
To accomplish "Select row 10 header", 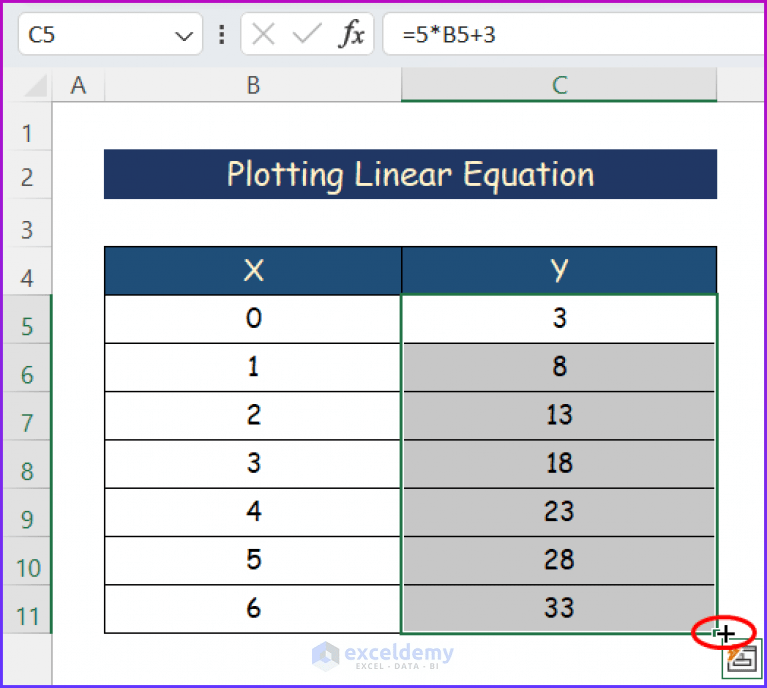I will pyautogui.click(x=27, y=561).
